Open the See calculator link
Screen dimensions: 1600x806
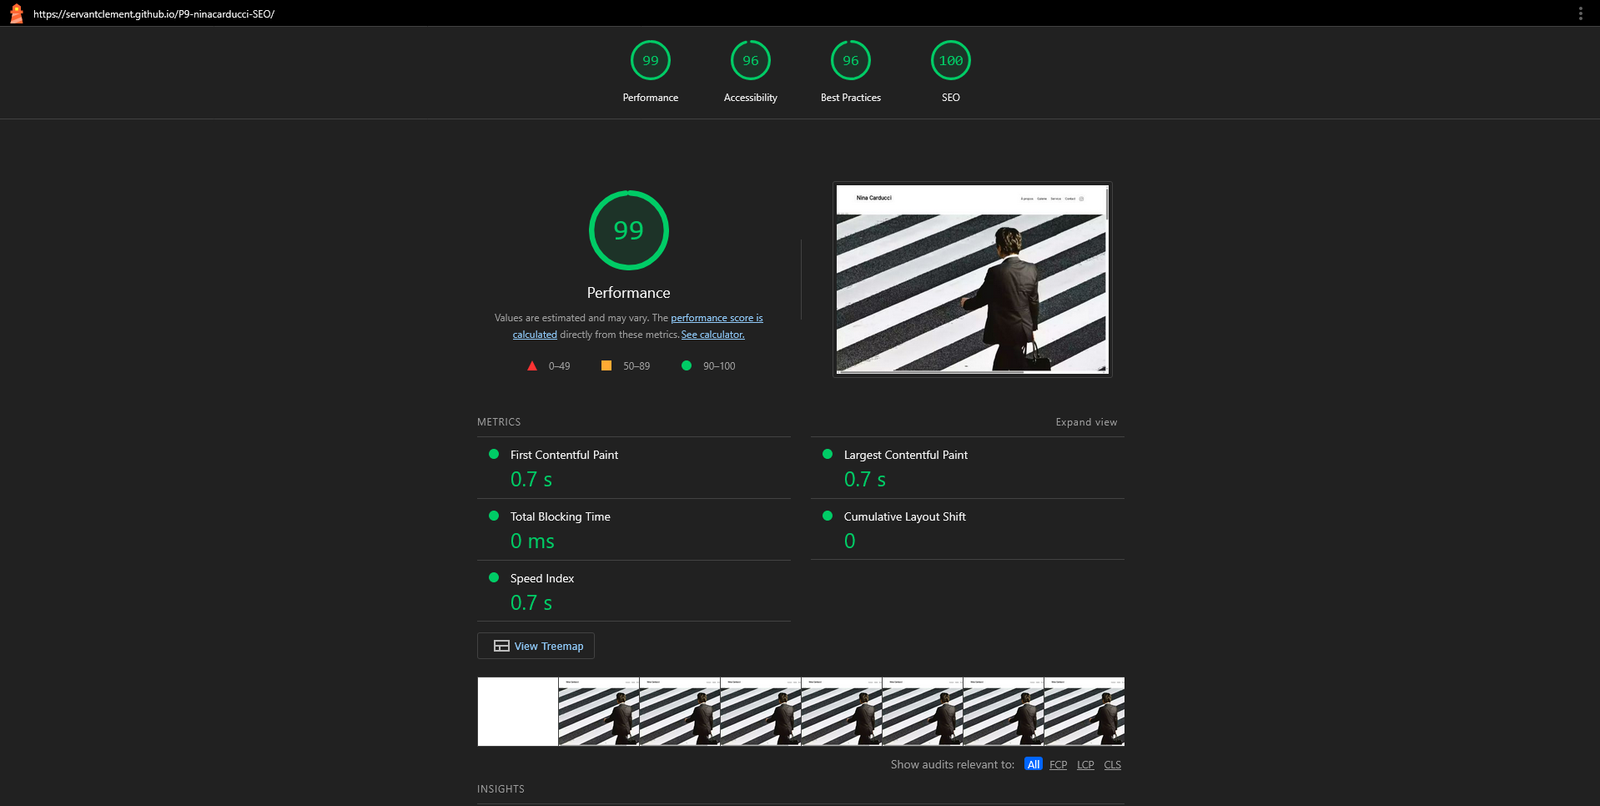point(712,335)
